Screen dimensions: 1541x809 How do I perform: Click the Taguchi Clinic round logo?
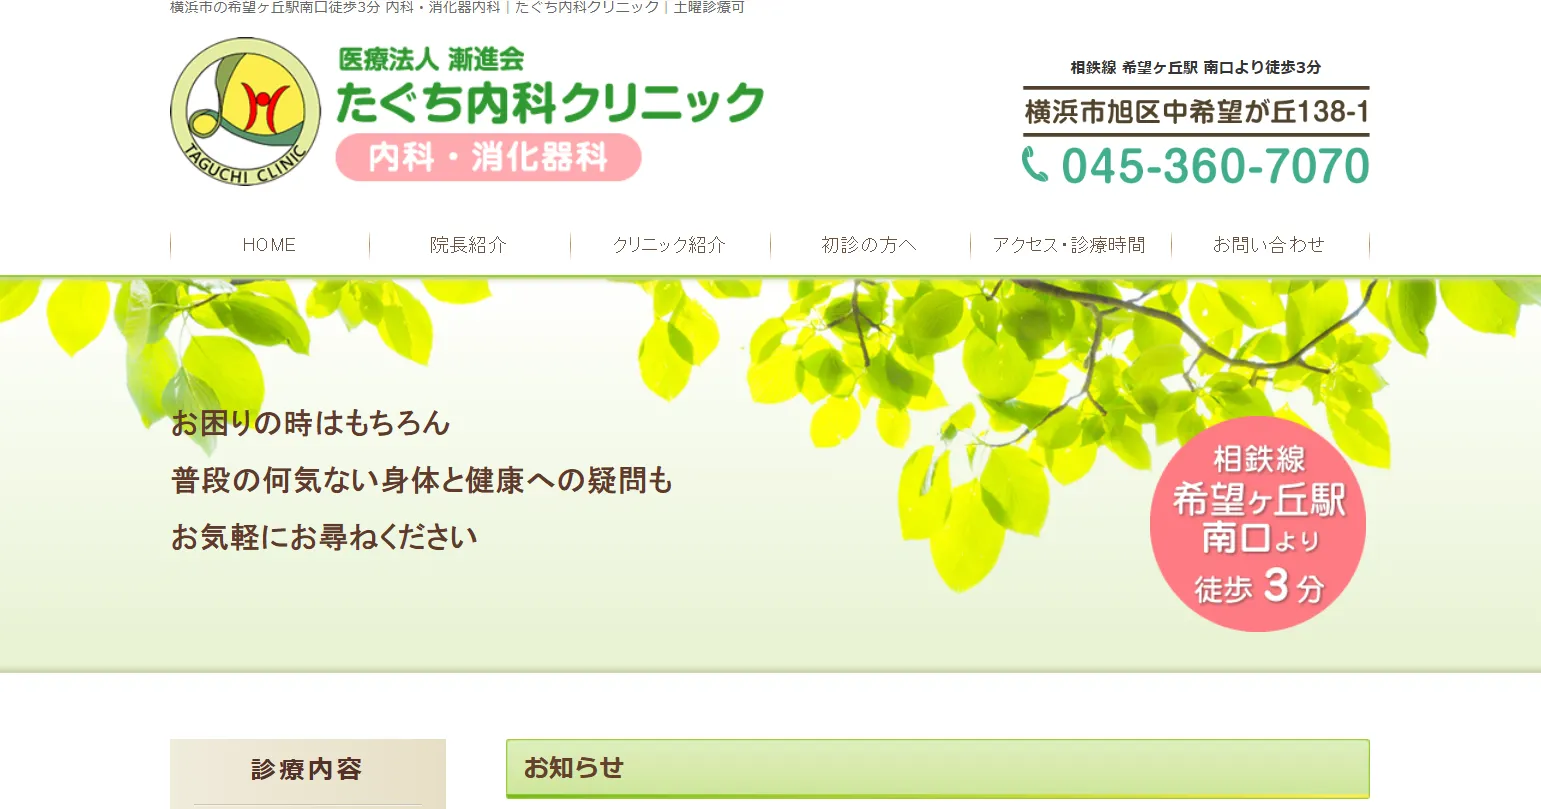[246, 112]
